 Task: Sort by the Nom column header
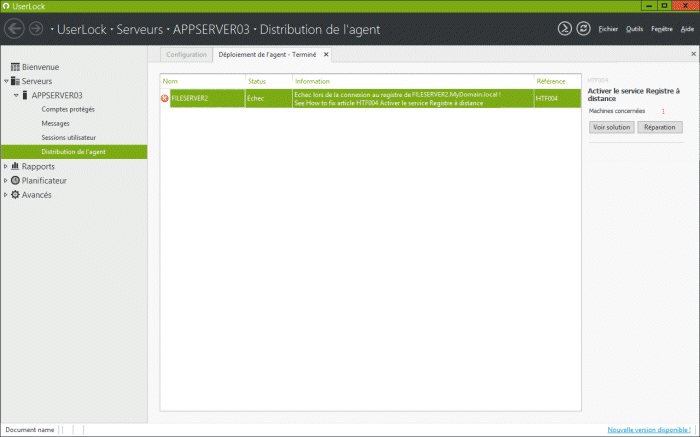pos(203,81)
